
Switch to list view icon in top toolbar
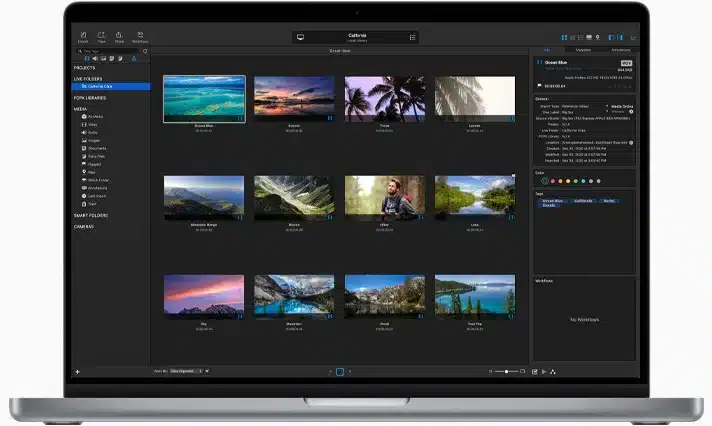[580, 37]
